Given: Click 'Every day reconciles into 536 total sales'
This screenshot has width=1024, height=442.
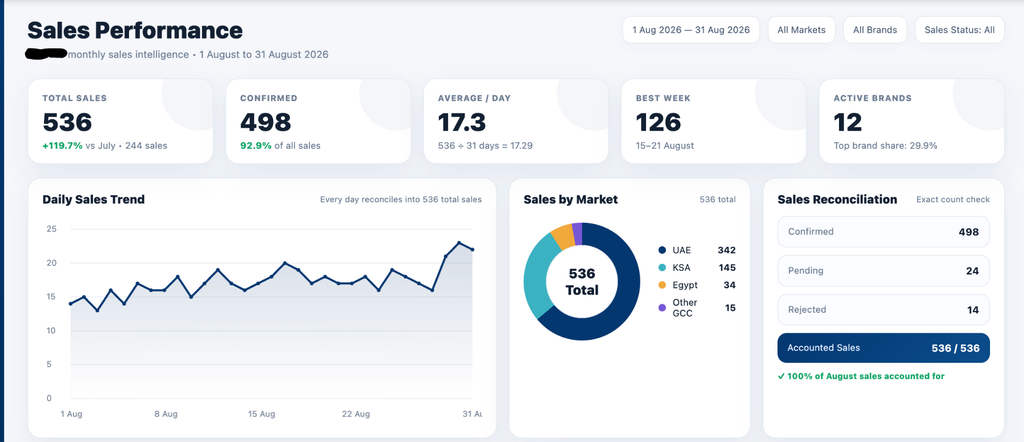Looking at the screenshot, I should 401,200.
